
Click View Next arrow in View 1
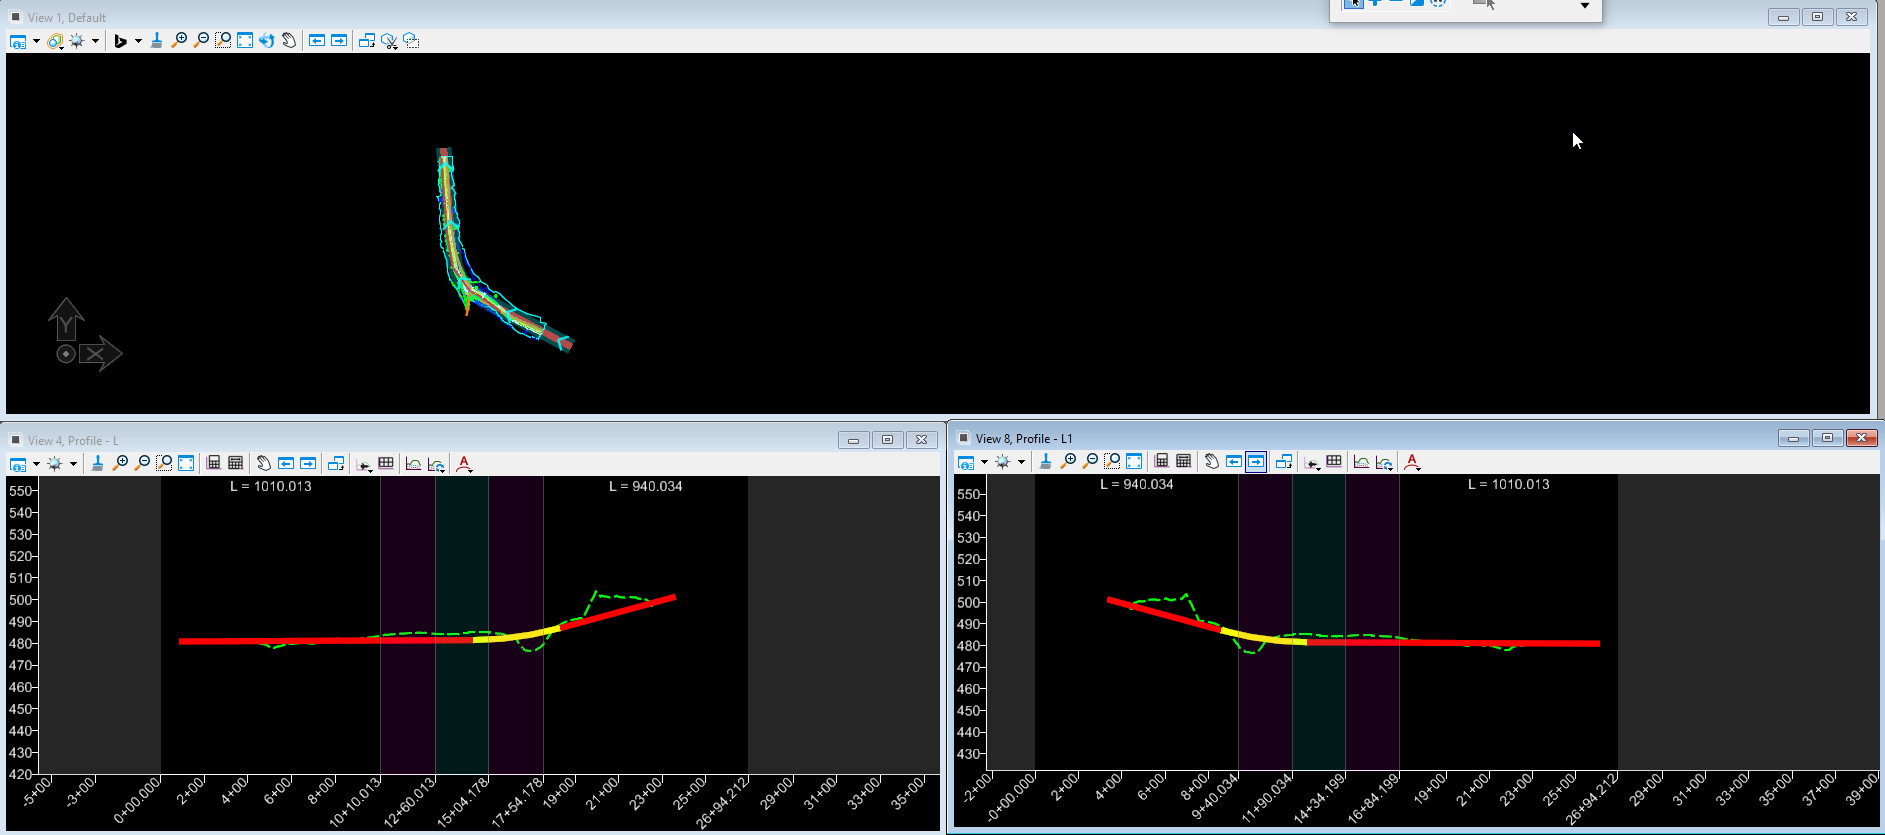(x=339, y=41)
